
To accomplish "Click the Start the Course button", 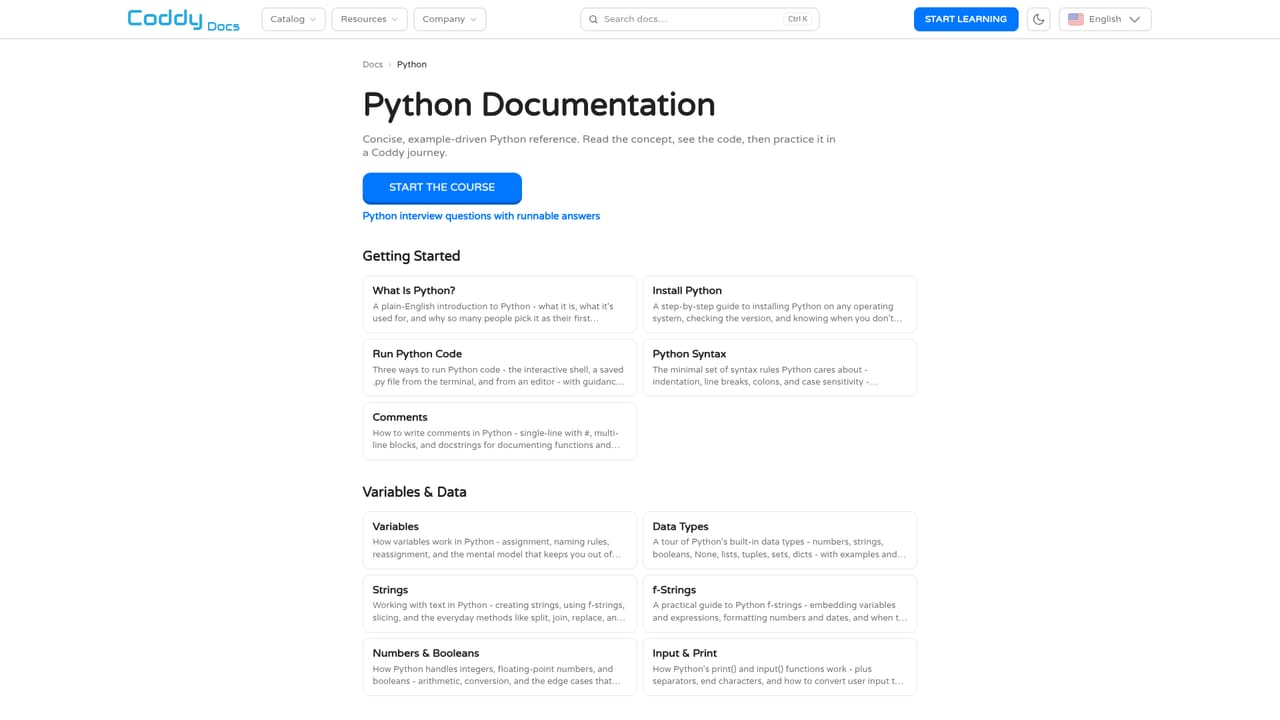I will tap(442, 187).
